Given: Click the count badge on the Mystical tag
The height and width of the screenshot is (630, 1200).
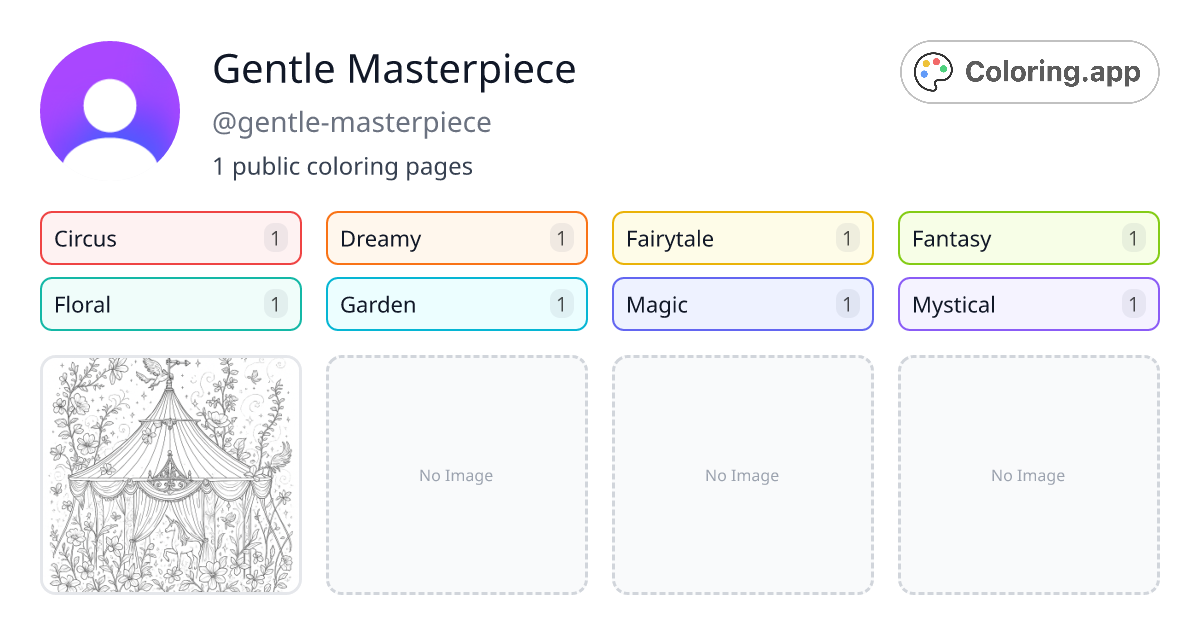Looking at the screenshot, I should pyautogui.click(x=1133, y=304).
